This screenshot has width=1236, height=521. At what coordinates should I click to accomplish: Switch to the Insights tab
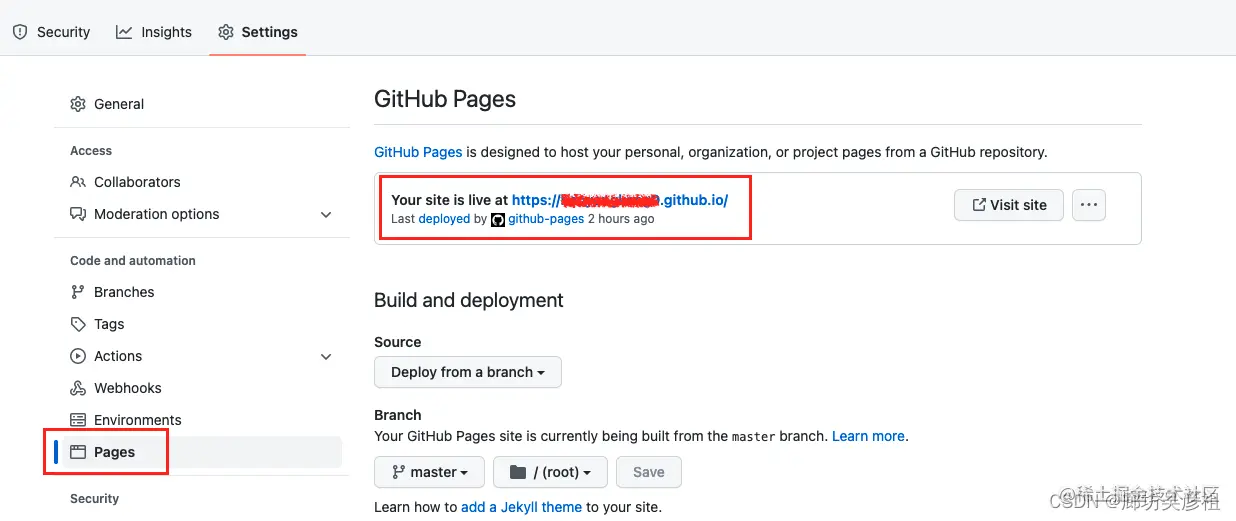[154, 32]
